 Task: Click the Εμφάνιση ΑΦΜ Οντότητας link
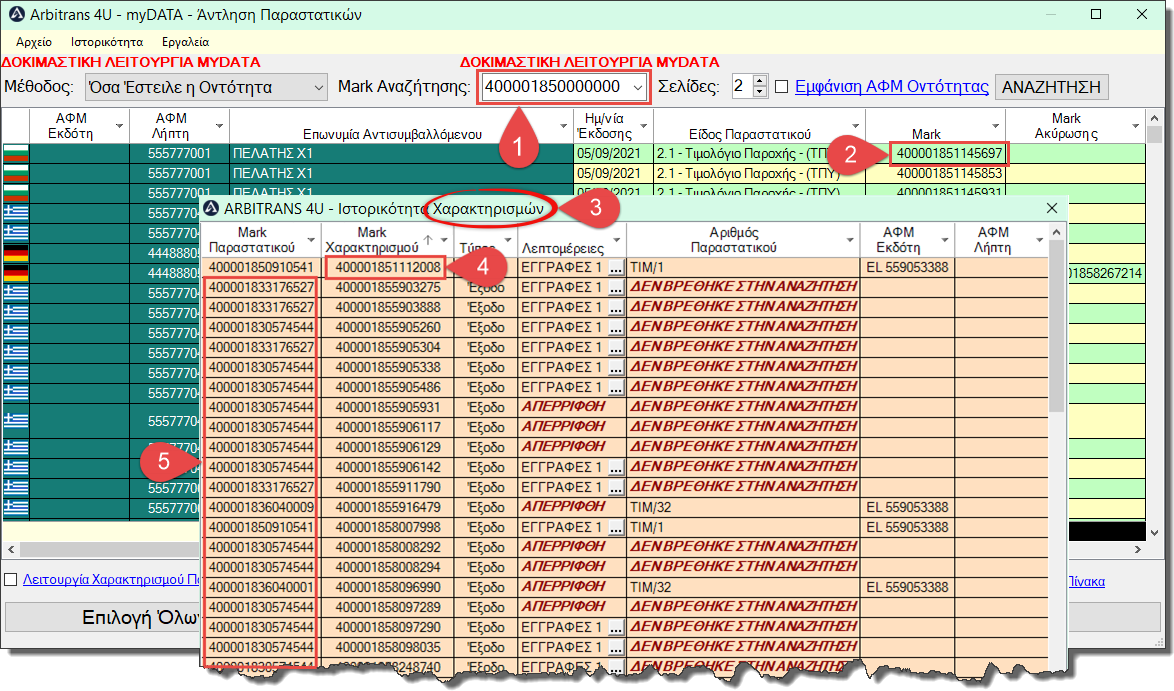(x=892, y=87)
